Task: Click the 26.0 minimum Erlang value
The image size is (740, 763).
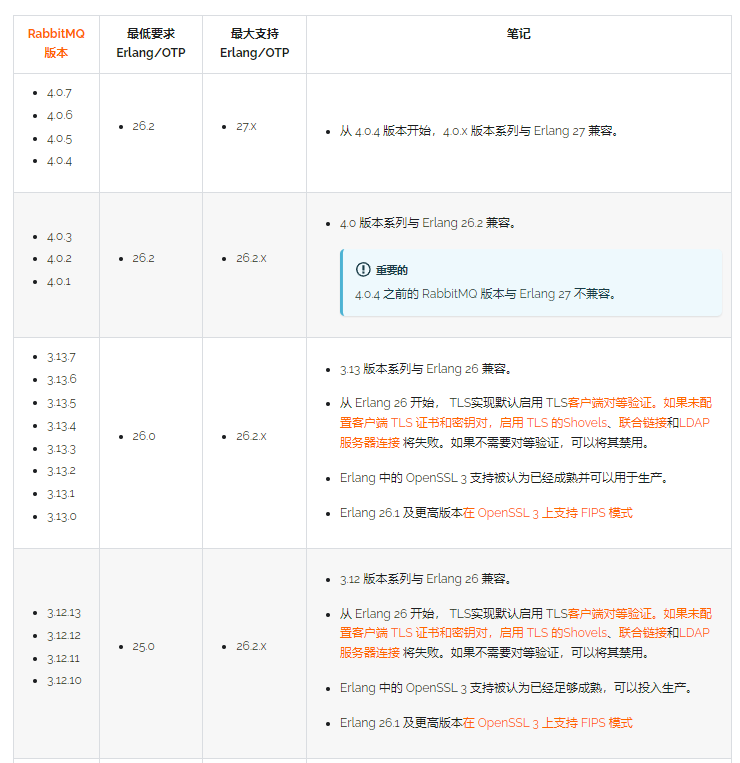Action: [144, 436]
